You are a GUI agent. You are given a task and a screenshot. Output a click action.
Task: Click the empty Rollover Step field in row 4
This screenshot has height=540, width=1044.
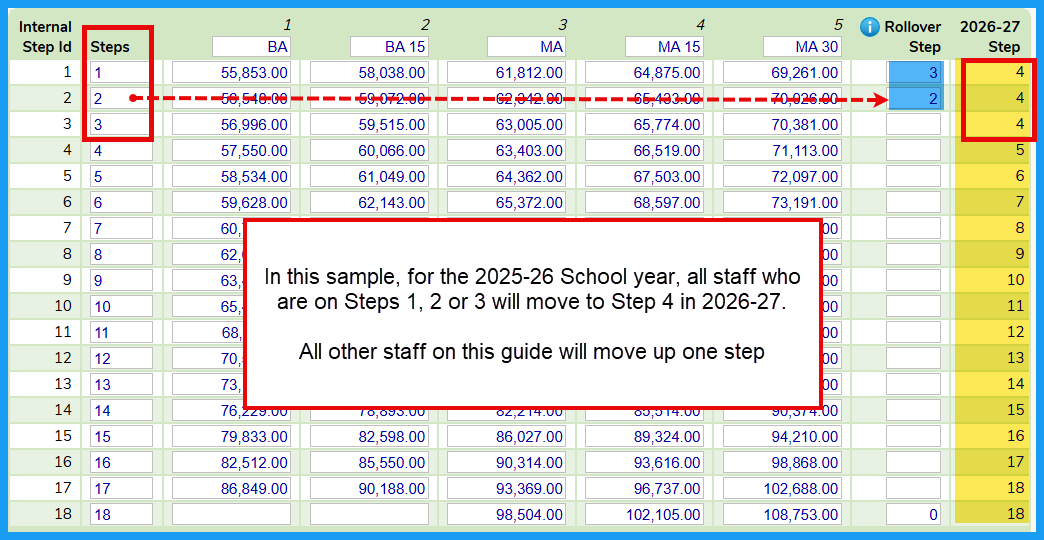(x=914, y=150)
